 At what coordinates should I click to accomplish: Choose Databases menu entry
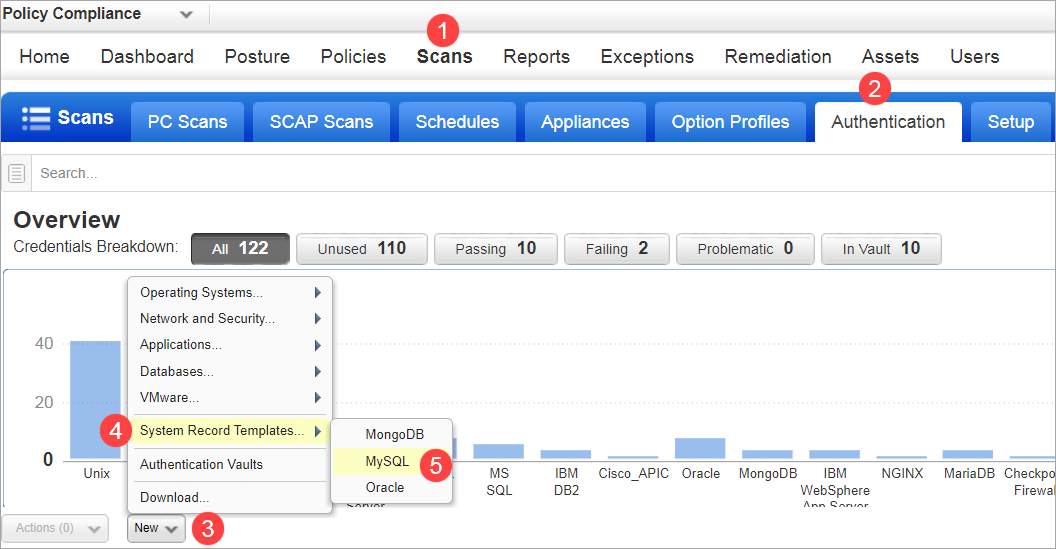coord(230,371)
